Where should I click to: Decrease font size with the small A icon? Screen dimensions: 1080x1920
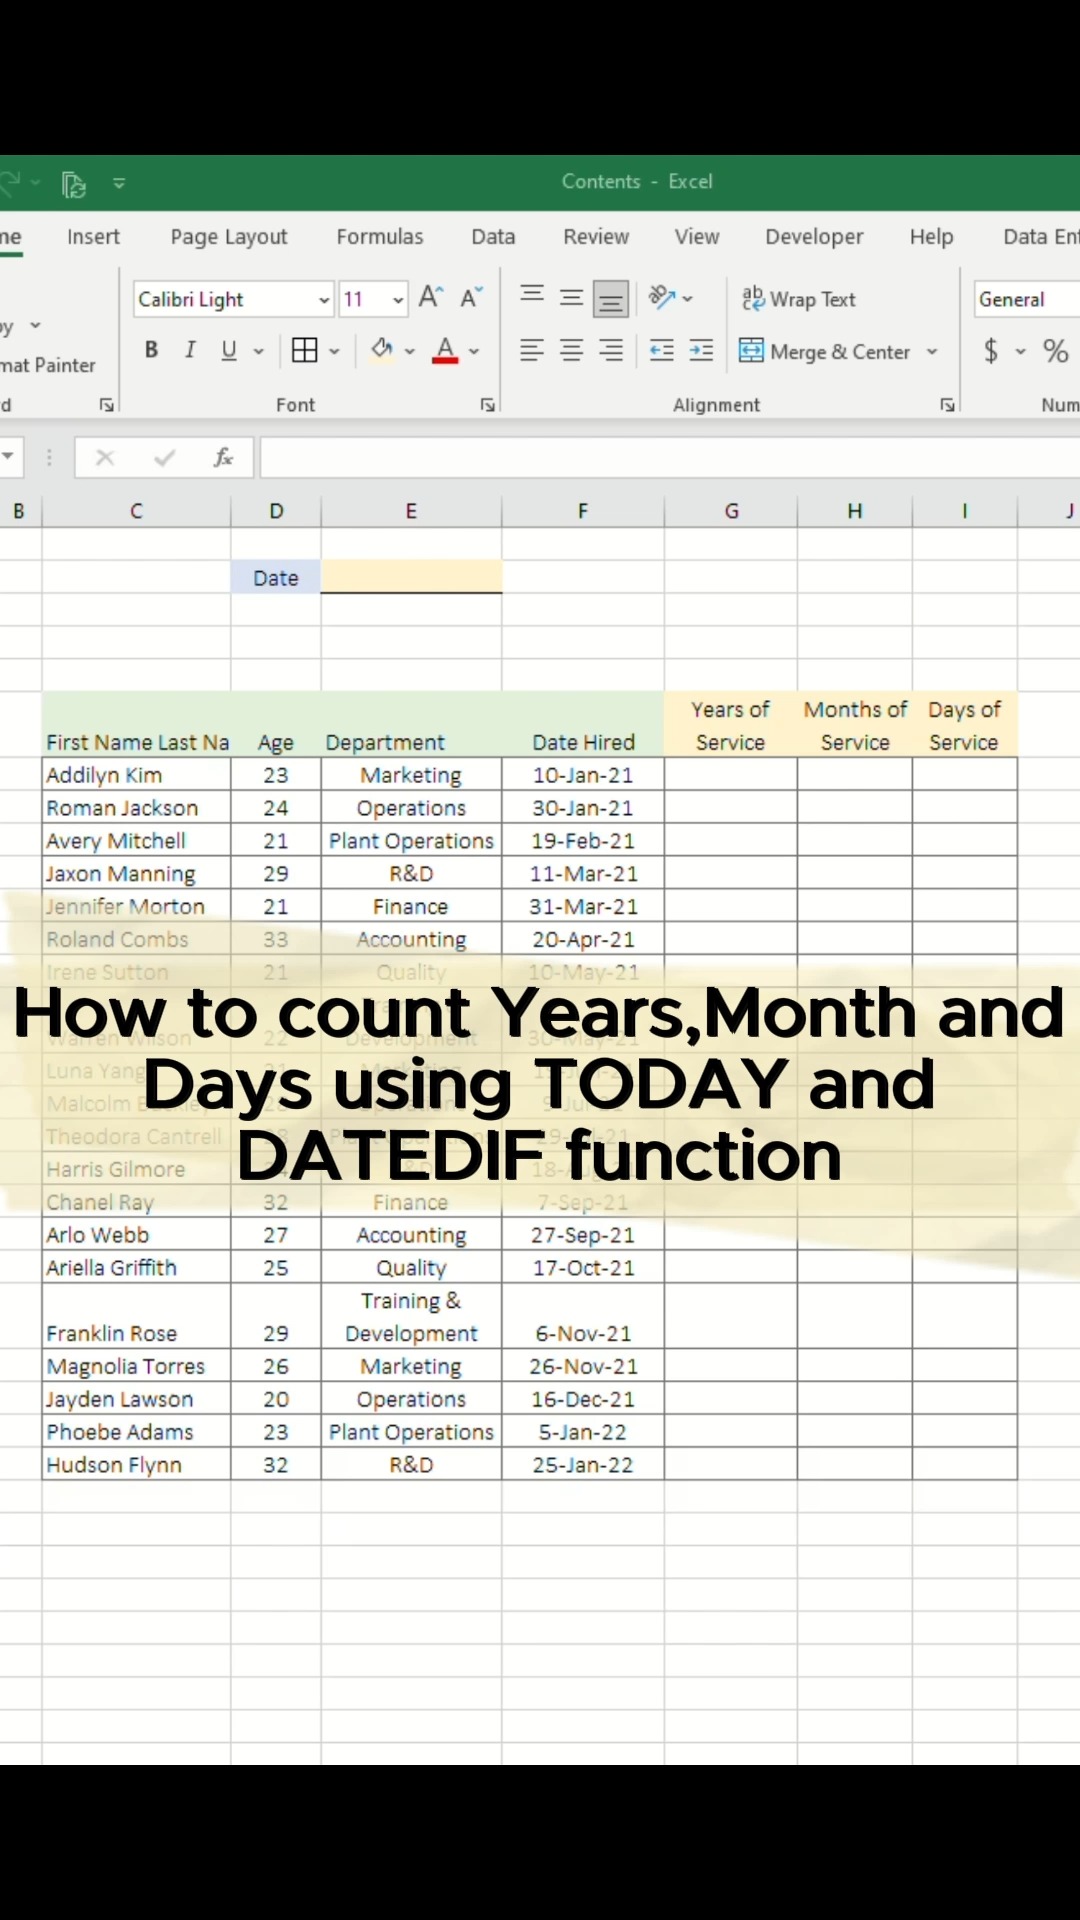[471, 297]
